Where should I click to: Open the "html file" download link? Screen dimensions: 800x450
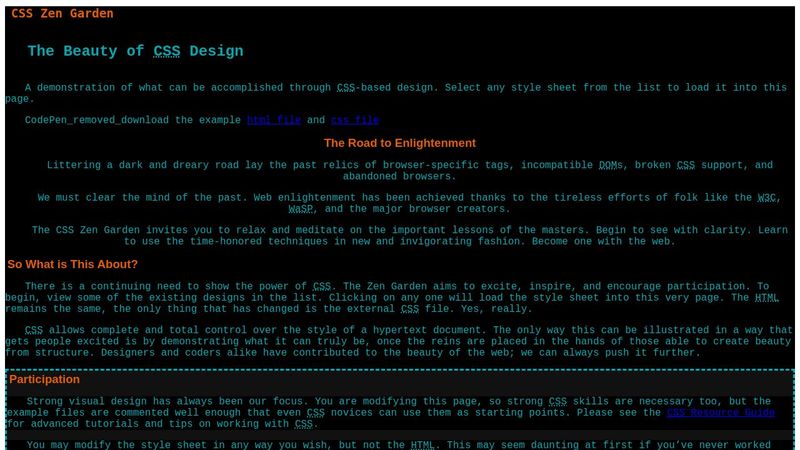(x=273, y=120)
